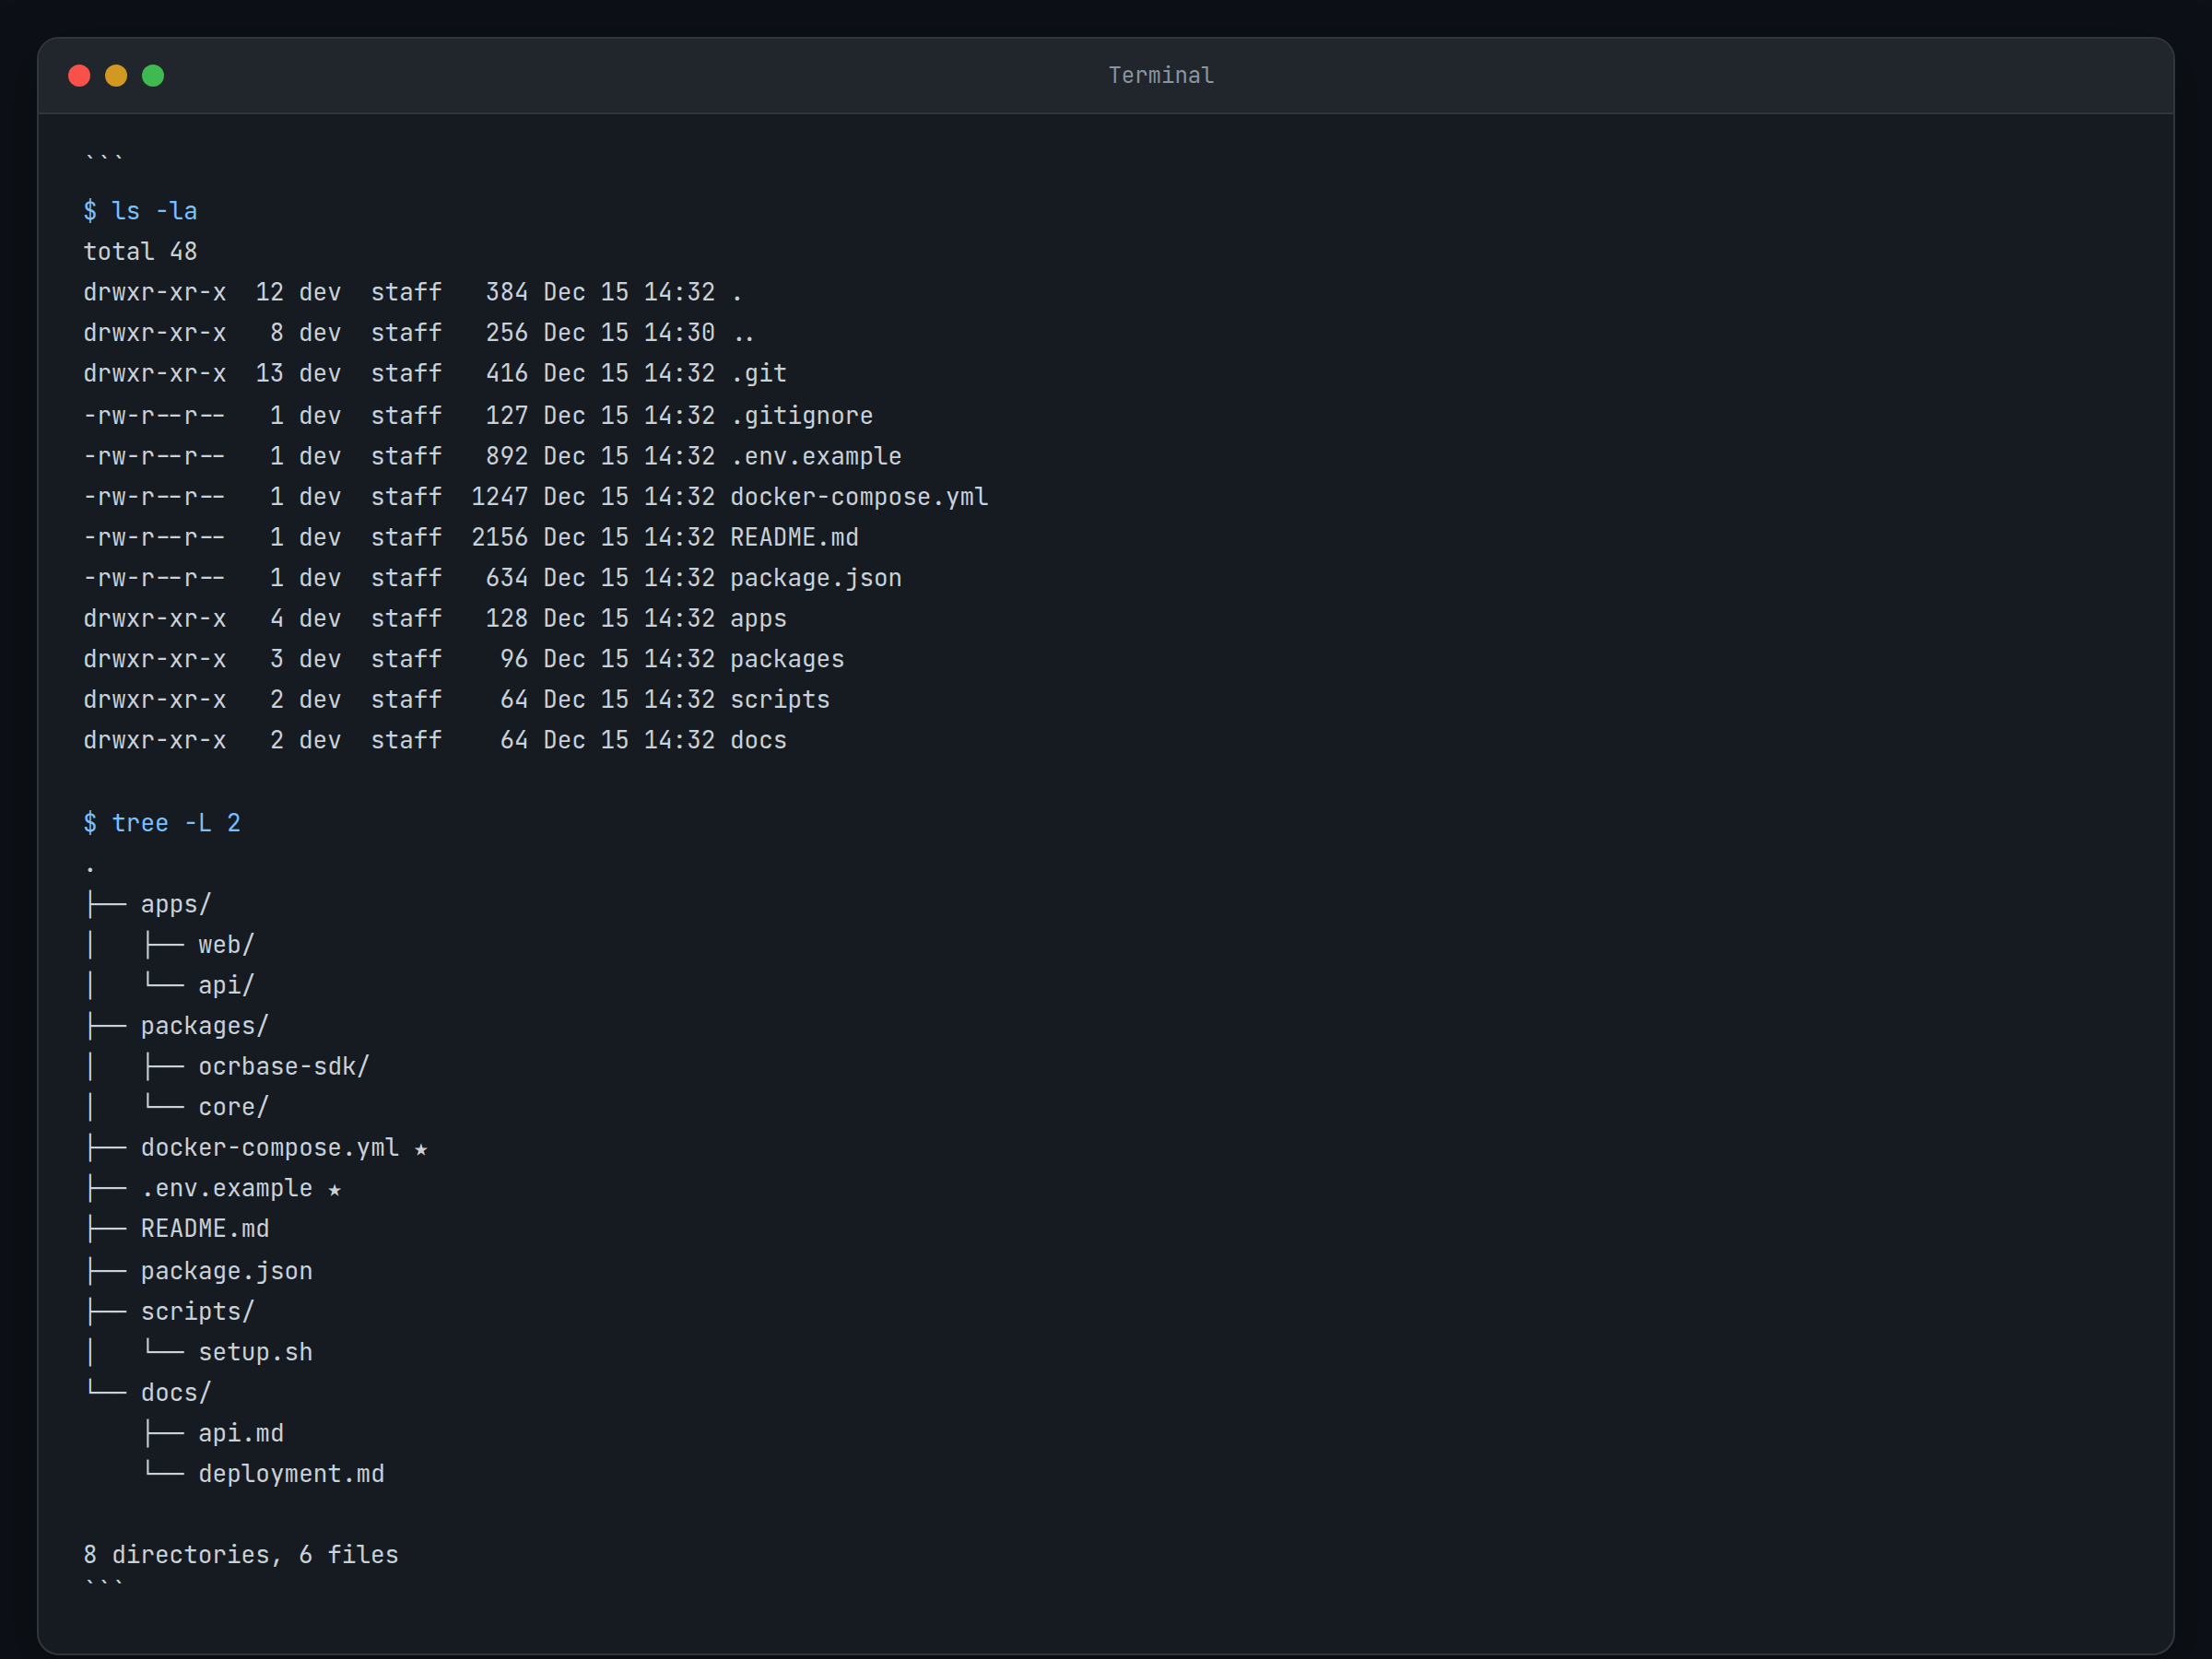Click 'docker-compose.yml' in the ls output
The height and width of the screenshot is (1659, 2212).
(859, 497)
